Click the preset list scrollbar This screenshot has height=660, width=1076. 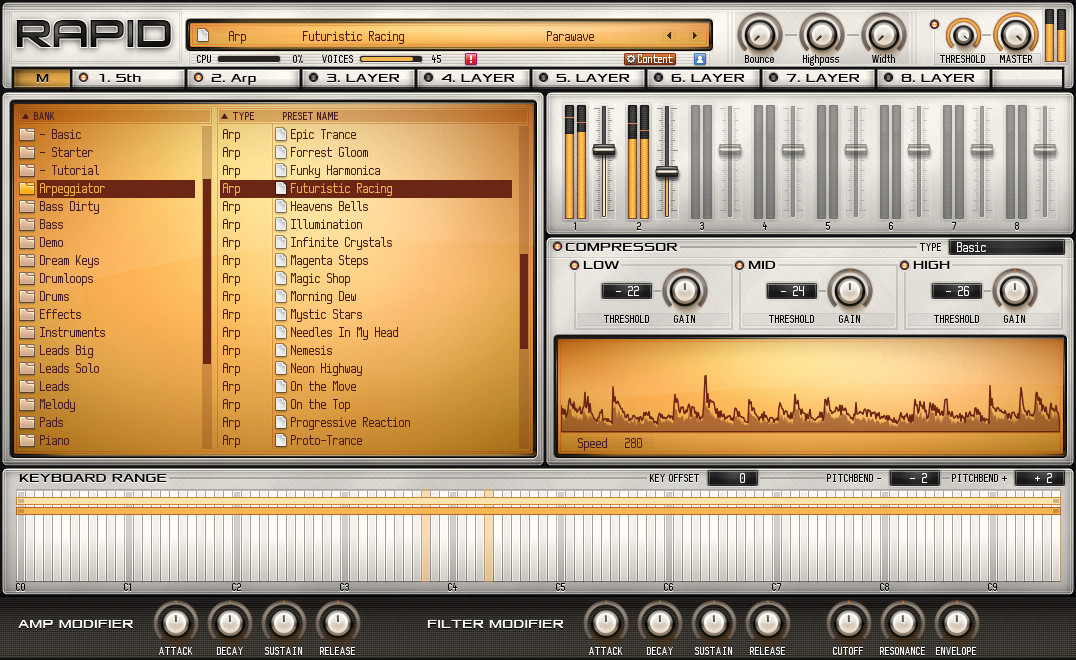(x=524, y=301)
